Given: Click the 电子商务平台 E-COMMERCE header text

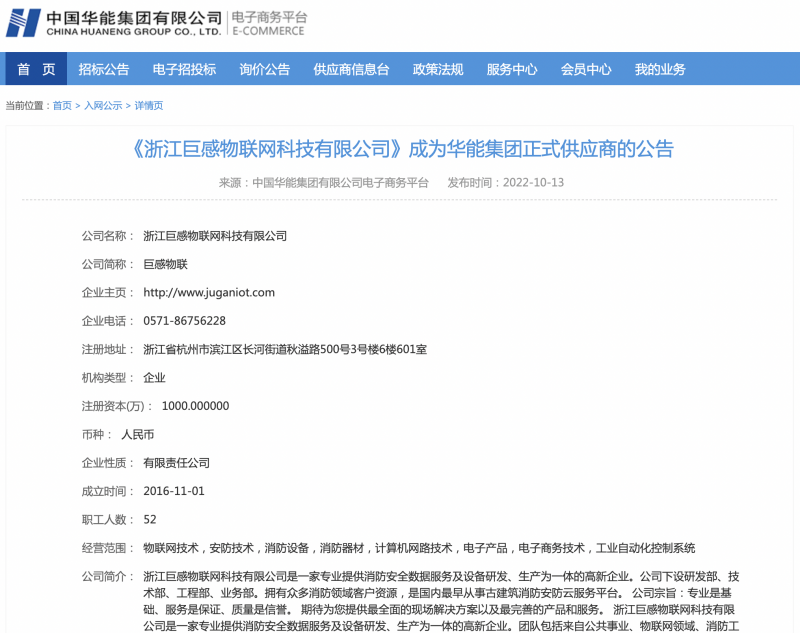Looking at the screenshot, I should (x=269, y=24).
